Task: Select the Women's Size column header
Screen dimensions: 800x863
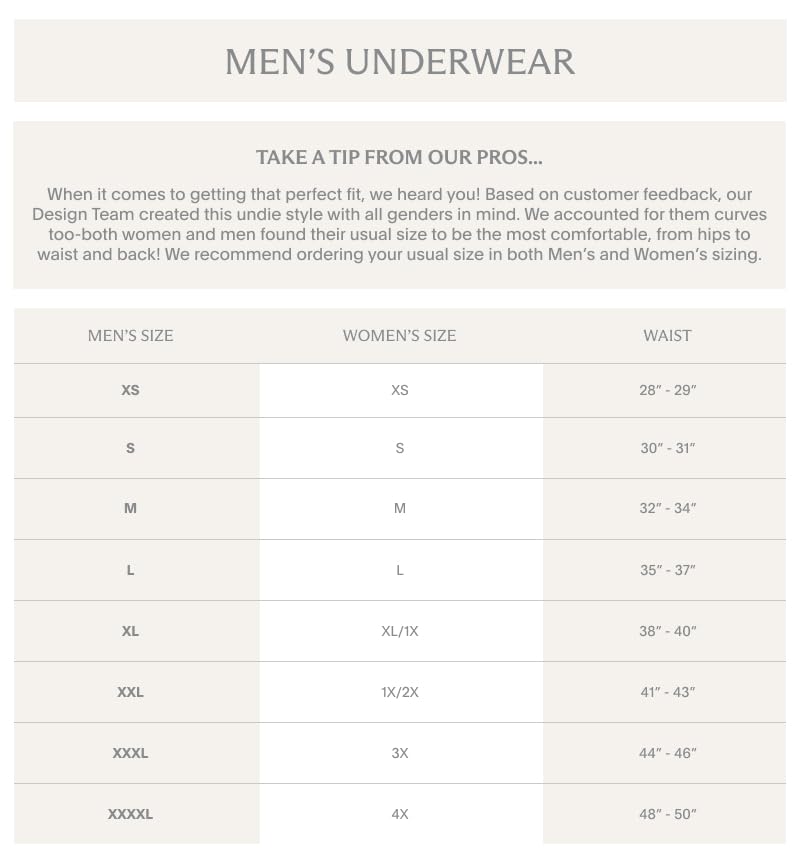Action: click(x=400, y=336)
